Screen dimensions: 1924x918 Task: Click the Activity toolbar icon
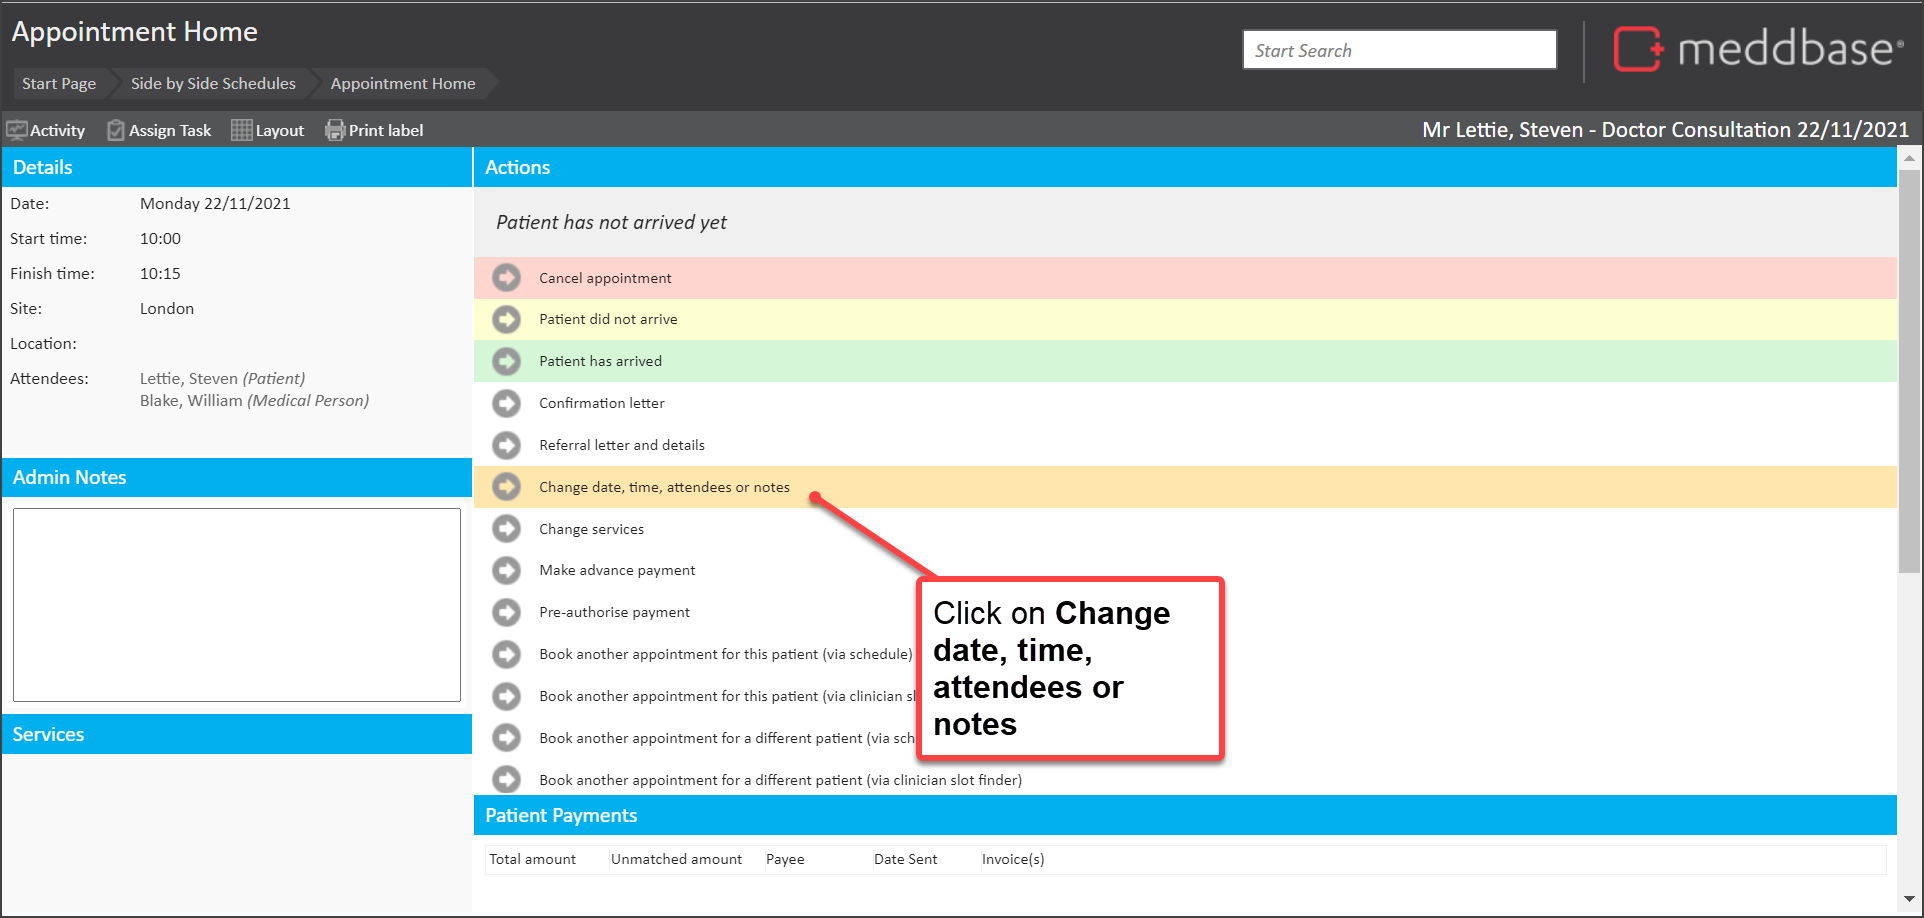(x=17, y=130)
